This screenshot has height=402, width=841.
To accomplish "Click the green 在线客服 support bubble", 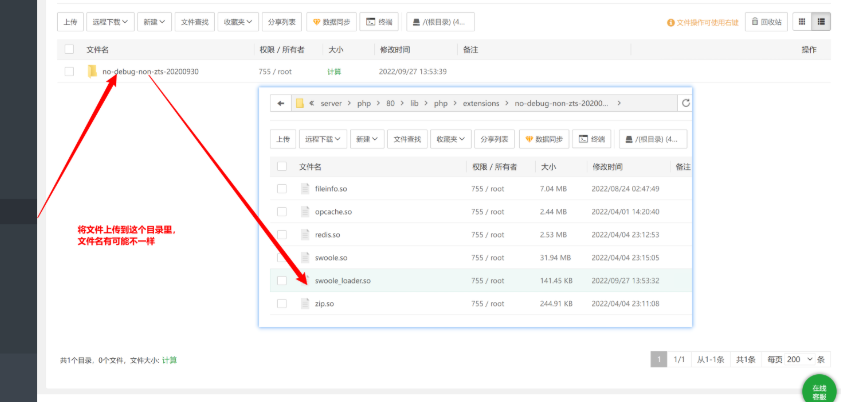I will (819, 392).
